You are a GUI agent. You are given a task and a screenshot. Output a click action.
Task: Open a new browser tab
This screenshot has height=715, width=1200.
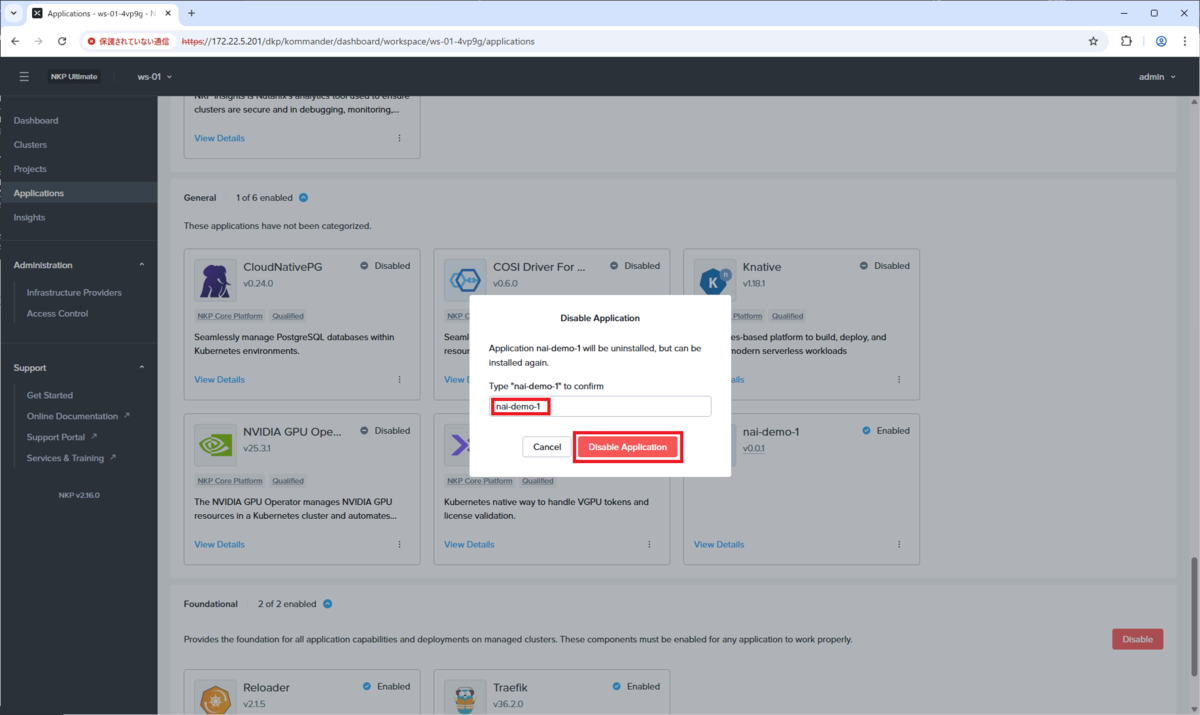(x=191, y=13)
